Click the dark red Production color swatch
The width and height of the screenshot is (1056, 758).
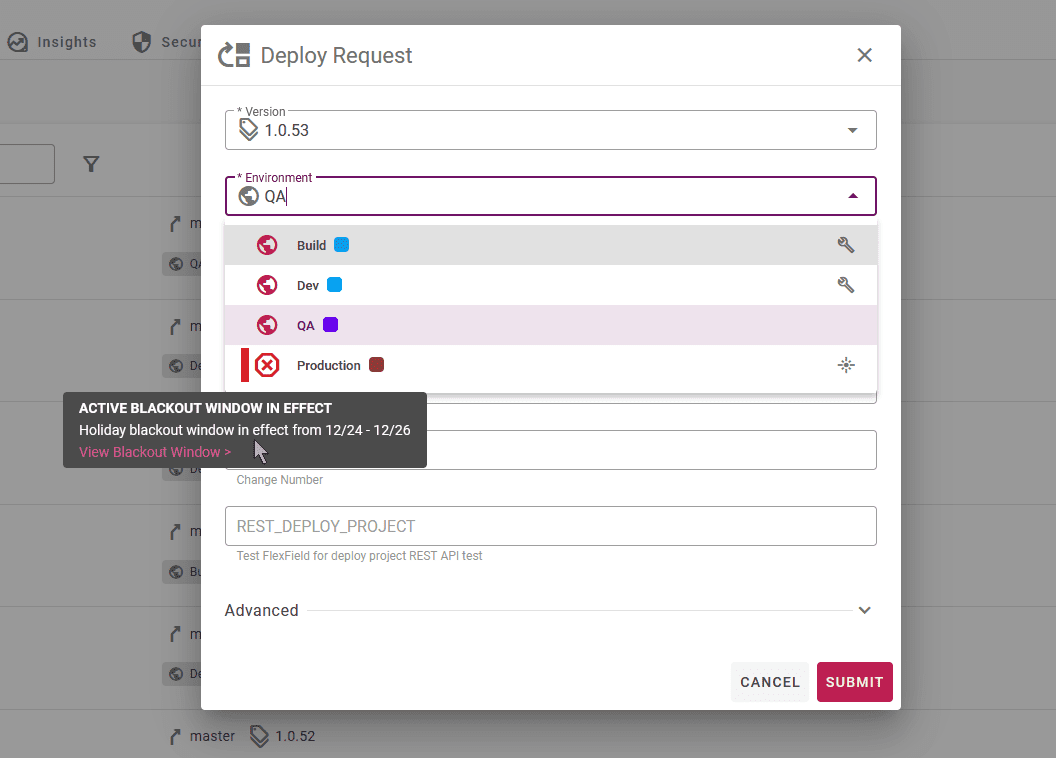point(376,365)
